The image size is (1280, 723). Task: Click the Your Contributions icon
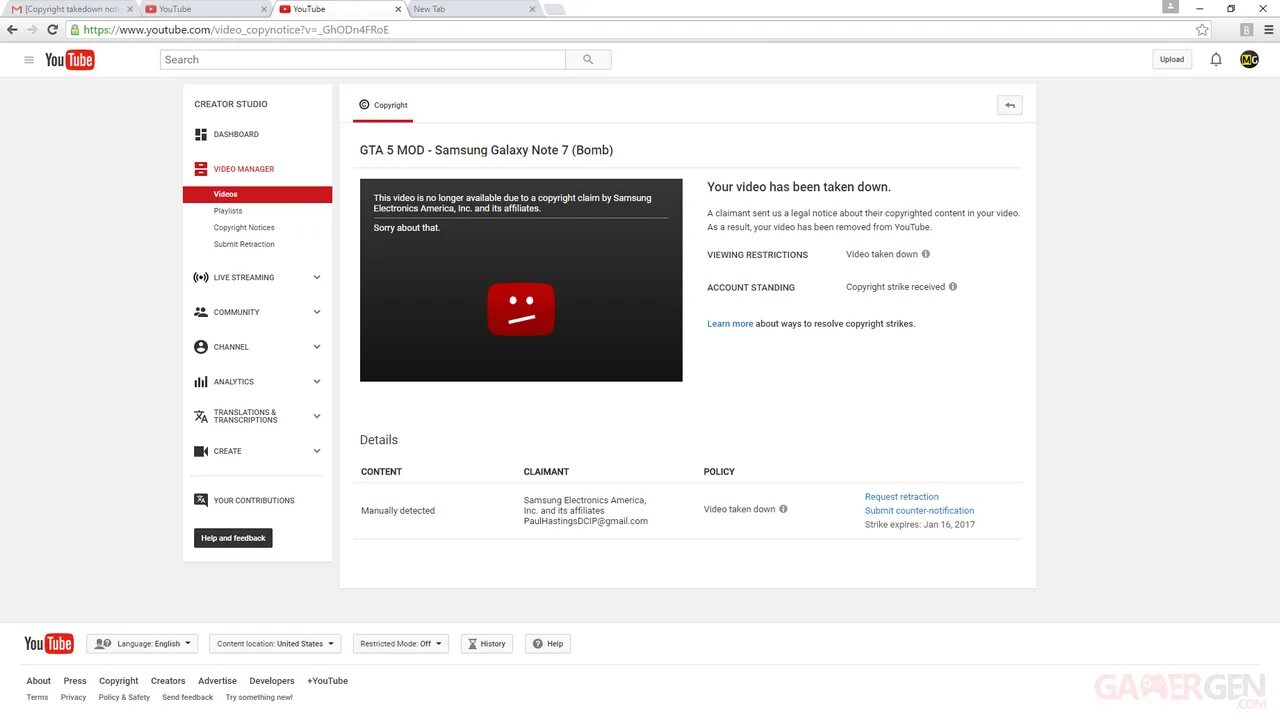201,500
